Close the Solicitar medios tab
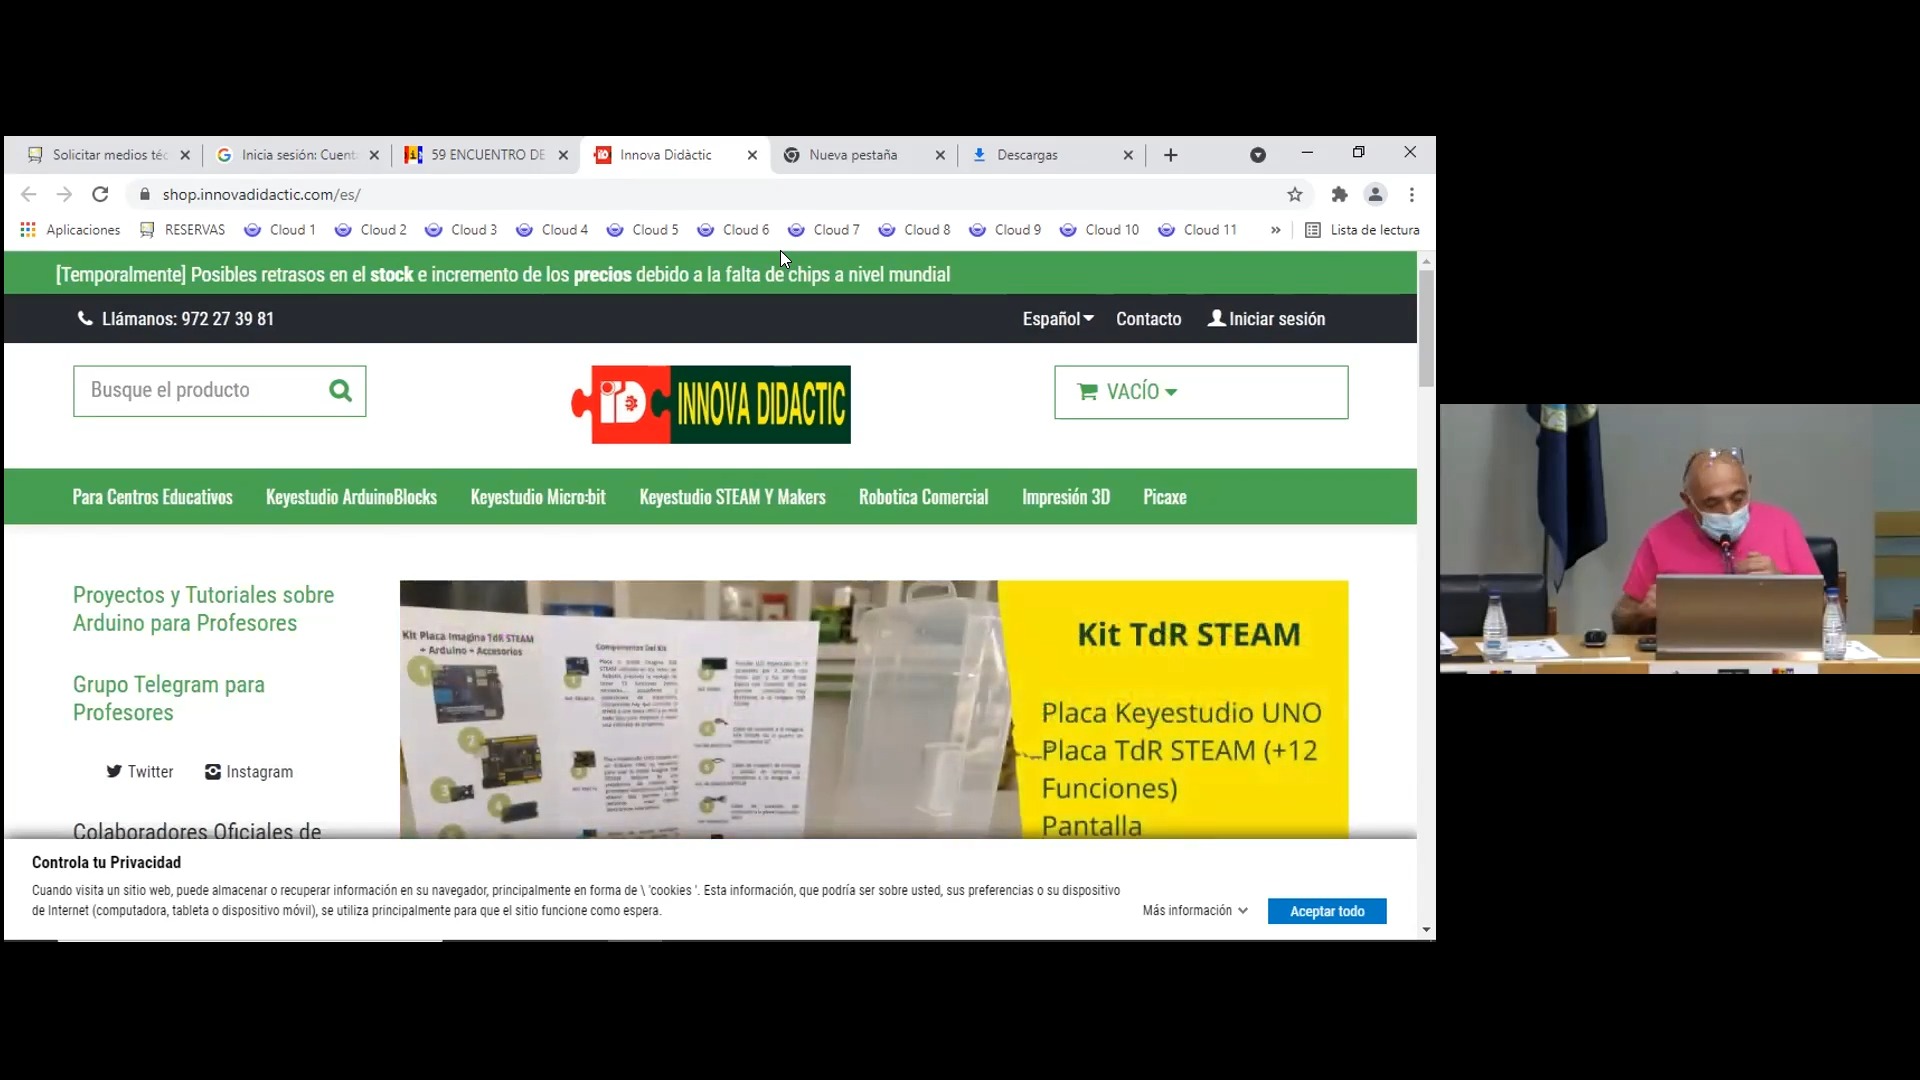The image size is (1920, 1080). [x=185, y=155]
